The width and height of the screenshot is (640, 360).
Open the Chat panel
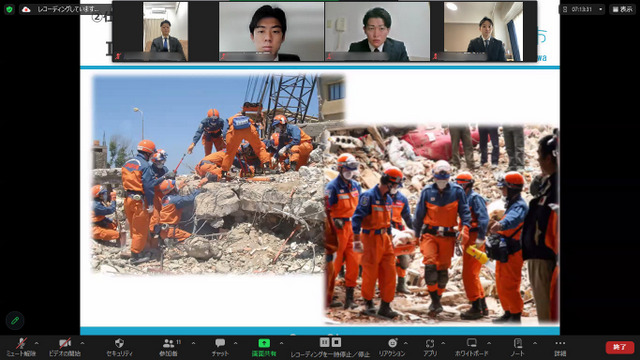tap(220, 343)
